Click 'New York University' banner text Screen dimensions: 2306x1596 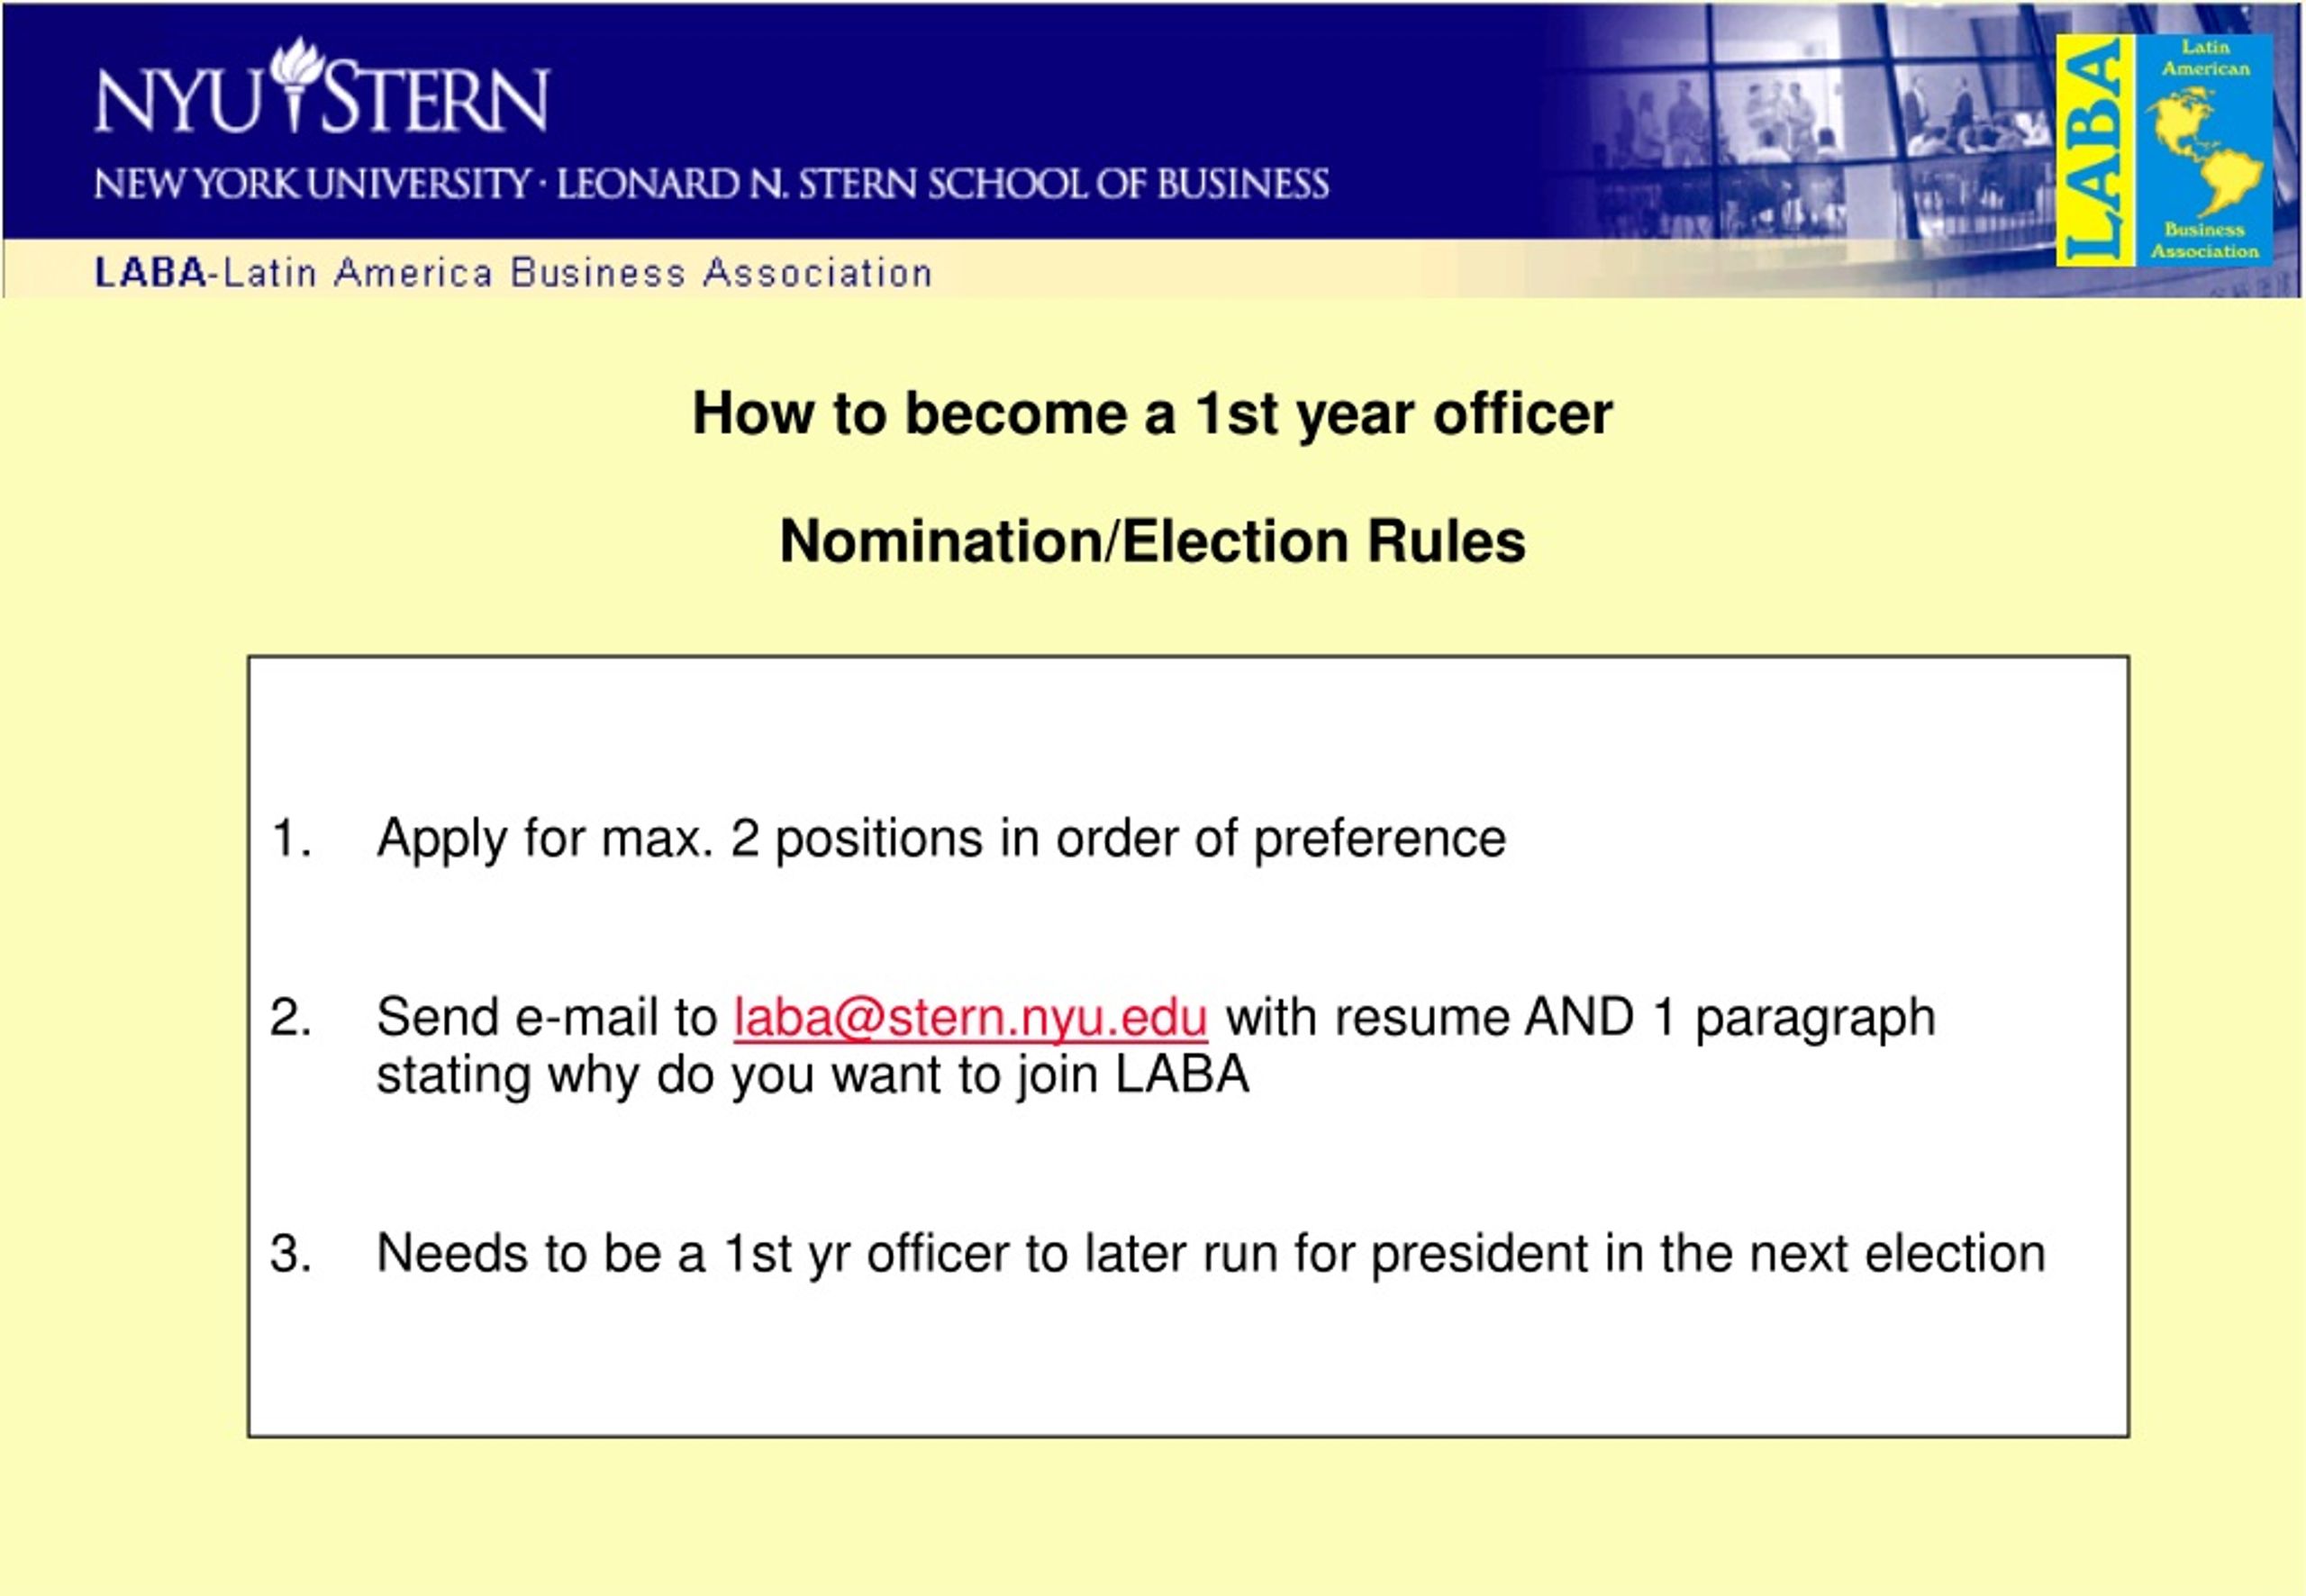tap(312, 184)
